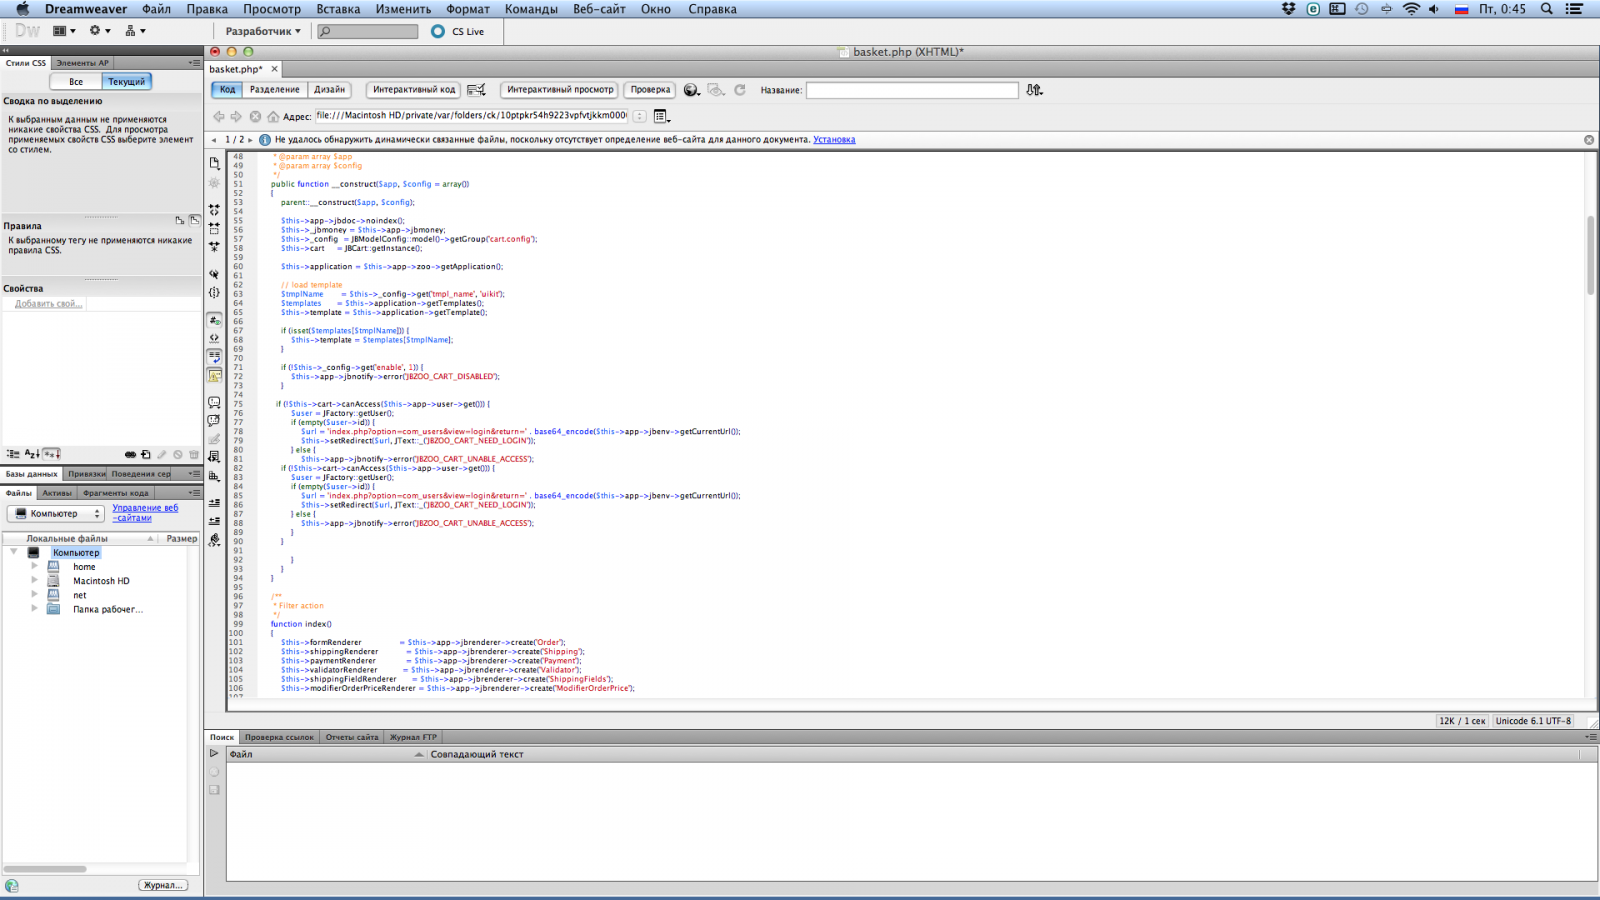Click the Open Documents icon in code toolbar
1600x900 pixels.
click(x=214, y=163)
